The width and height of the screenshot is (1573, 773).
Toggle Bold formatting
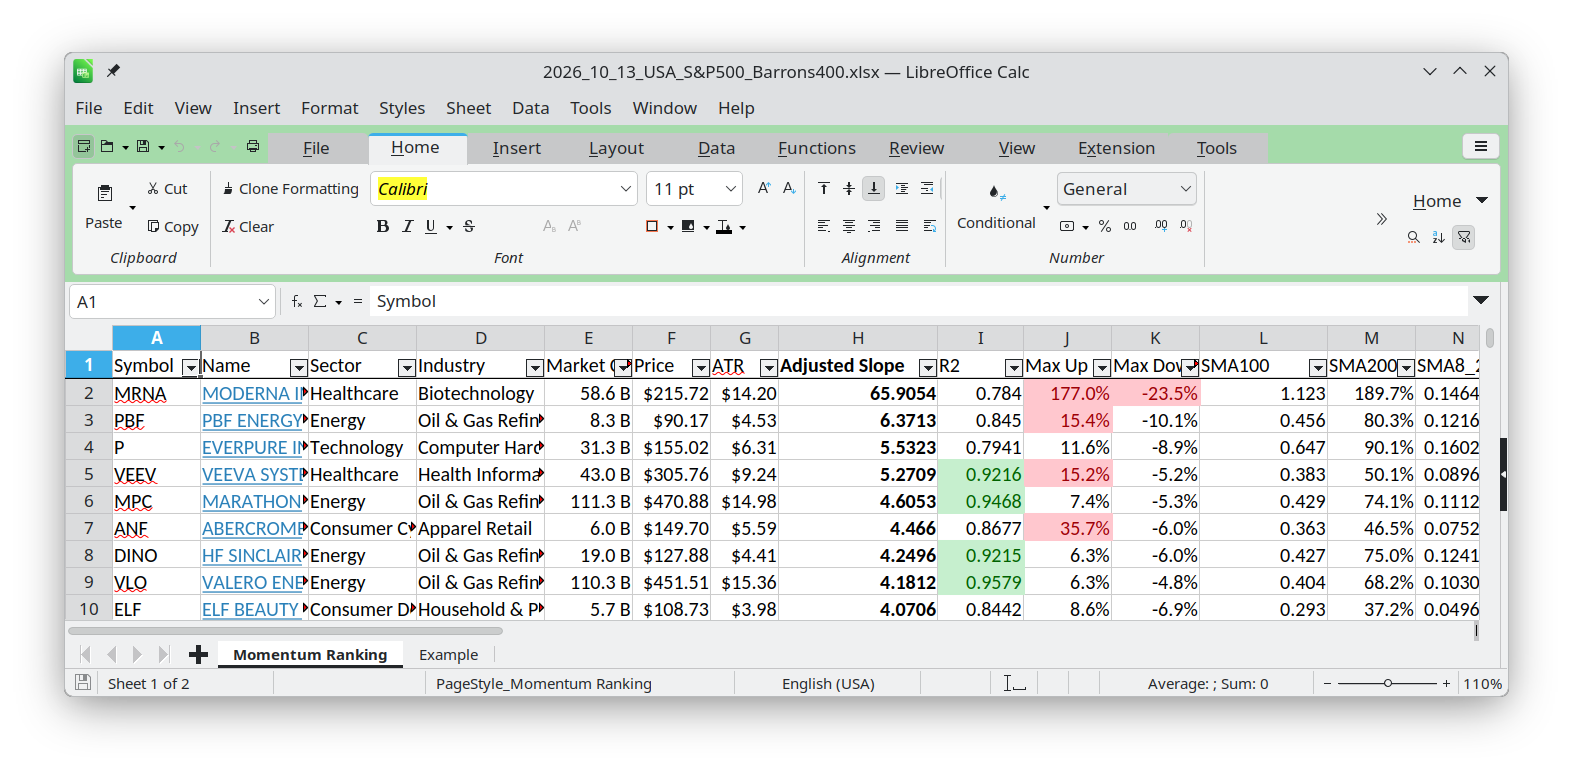pos(382,227)
